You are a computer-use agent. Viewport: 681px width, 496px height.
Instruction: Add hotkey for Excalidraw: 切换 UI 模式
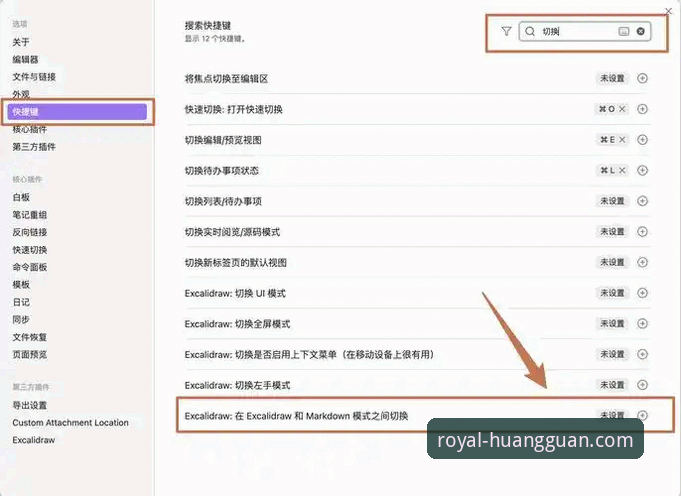tap(642, 293)
